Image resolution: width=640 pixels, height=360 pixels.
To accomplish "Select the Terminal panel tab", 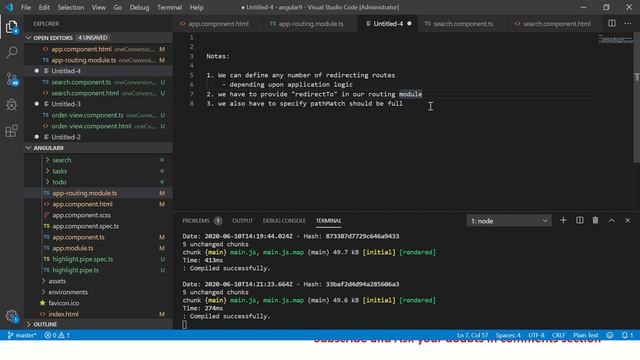I will tap(329, 221).
